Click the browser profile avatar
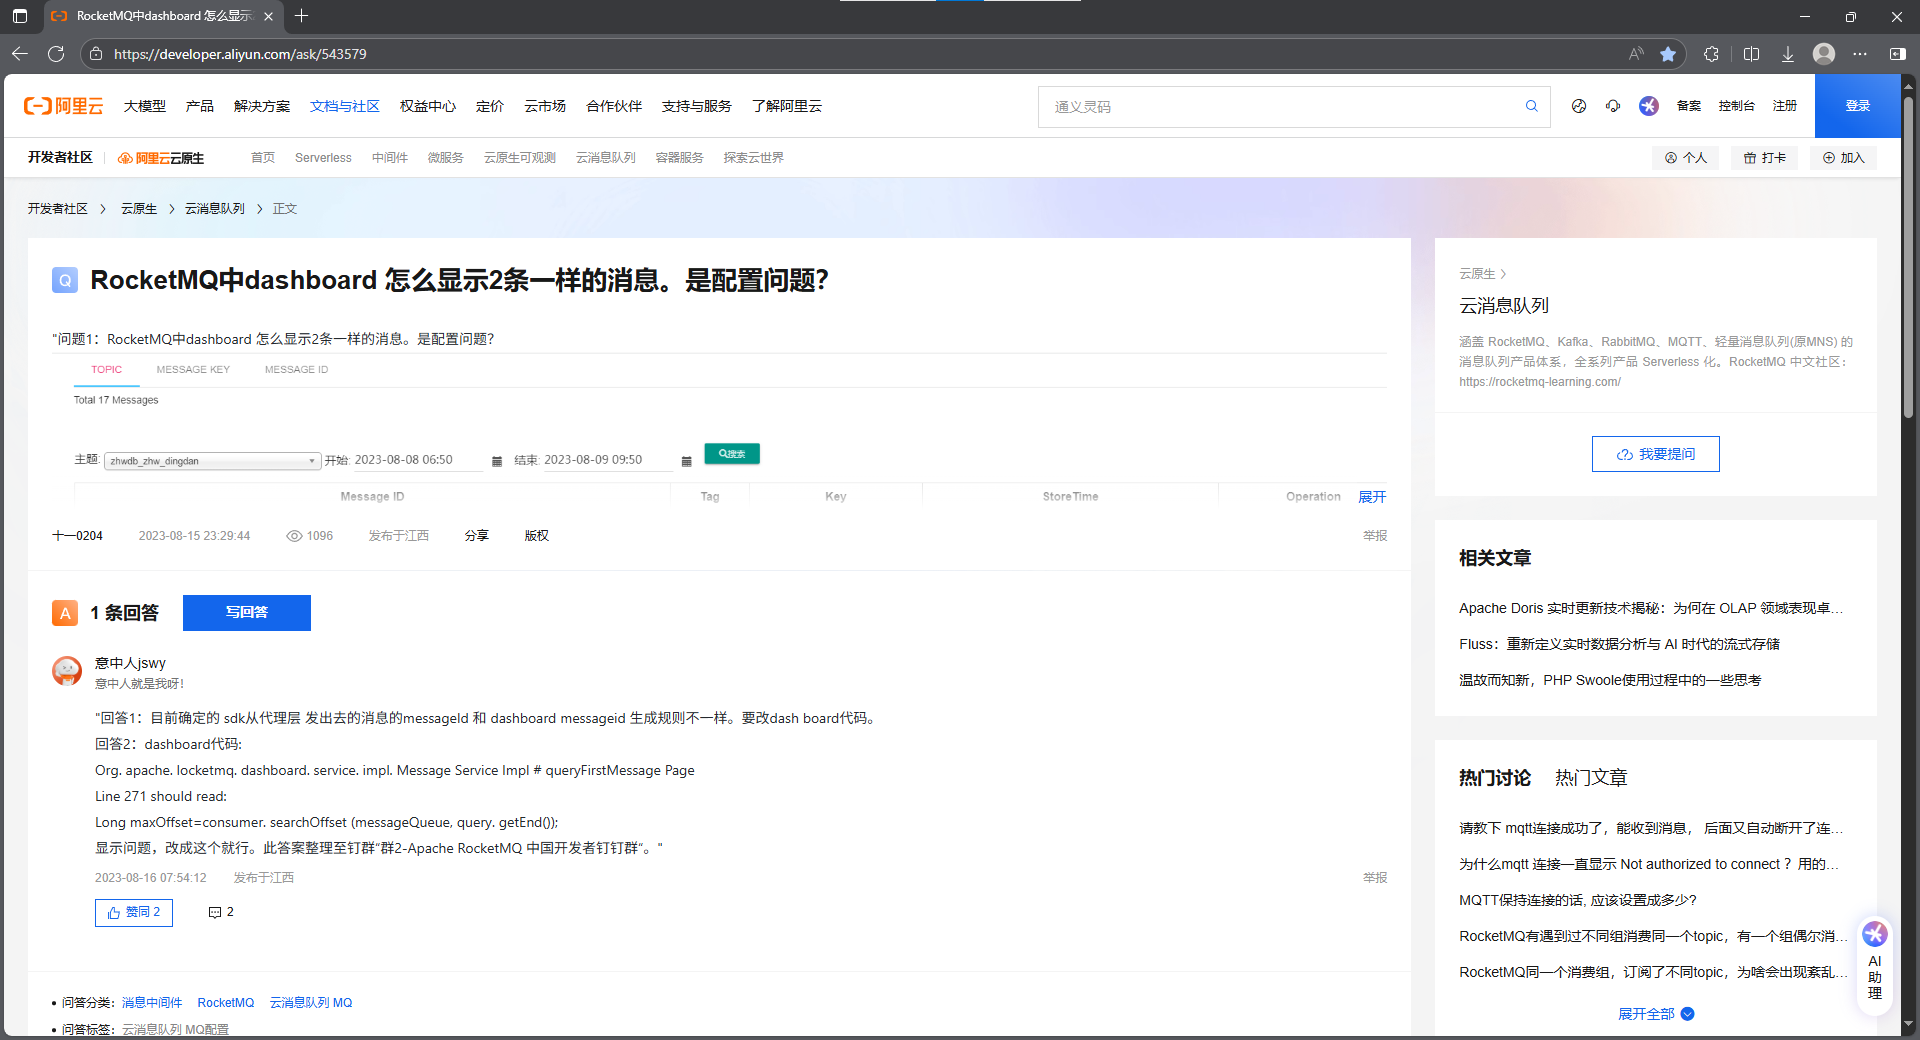Viewport: 1920px width, 1040px height. tap(1824, 54)
